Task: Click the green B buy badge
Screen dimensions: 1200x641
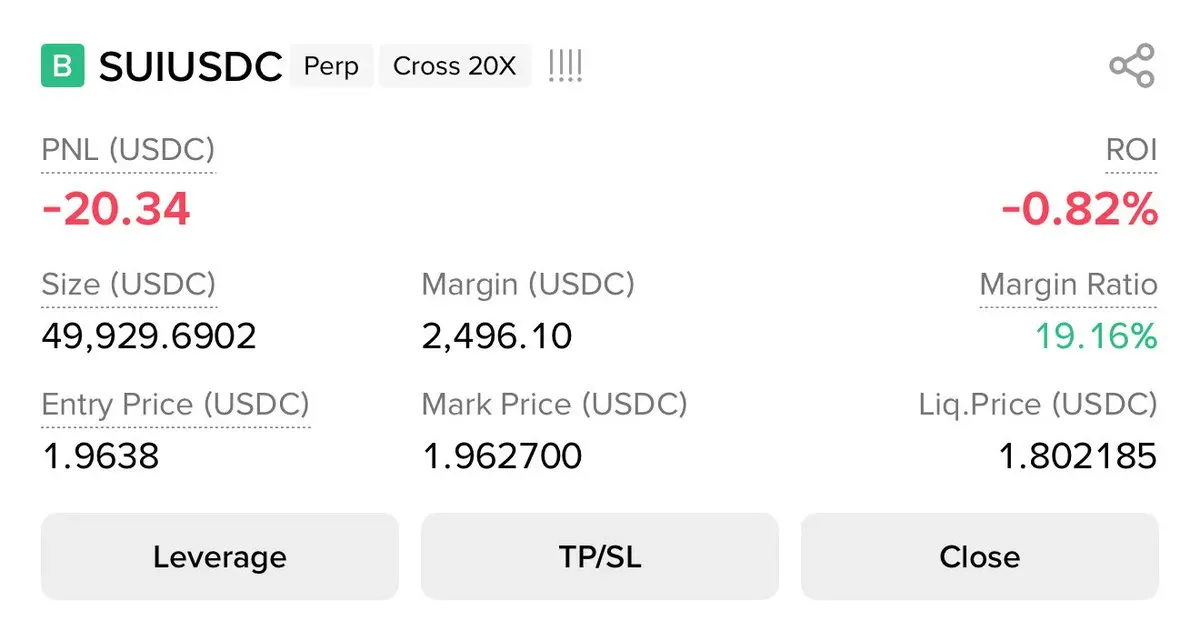Action: click(x=62, y=66)
